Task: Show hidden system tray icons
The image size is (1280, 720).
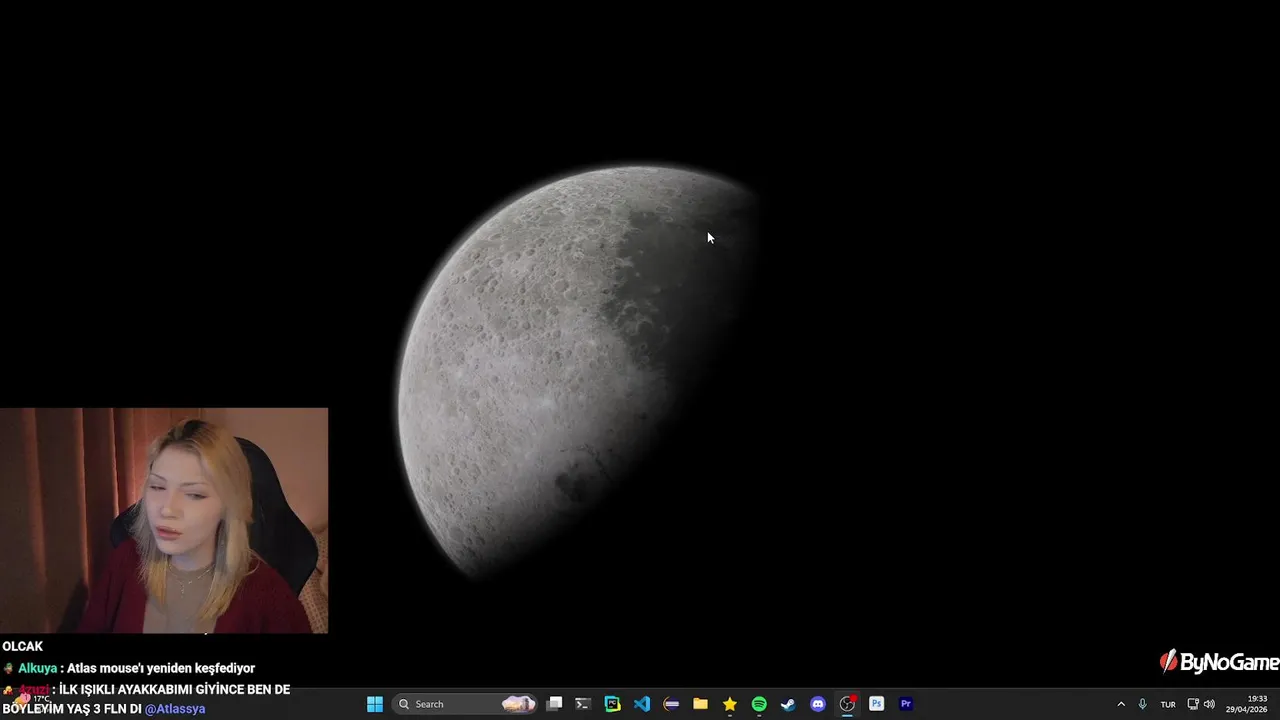Action: coord(1121,704)
